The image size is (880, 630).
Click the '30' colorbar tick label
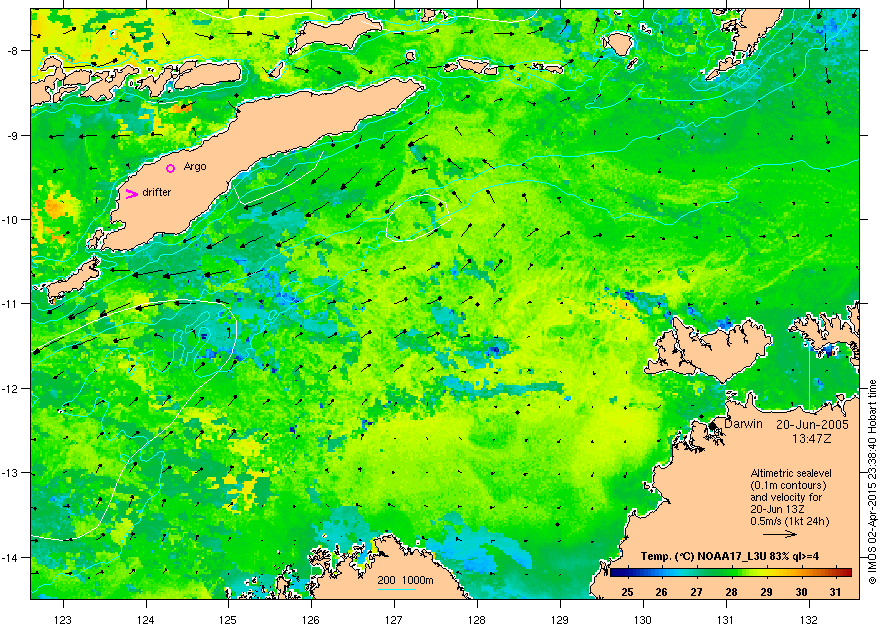click(801, 592)
